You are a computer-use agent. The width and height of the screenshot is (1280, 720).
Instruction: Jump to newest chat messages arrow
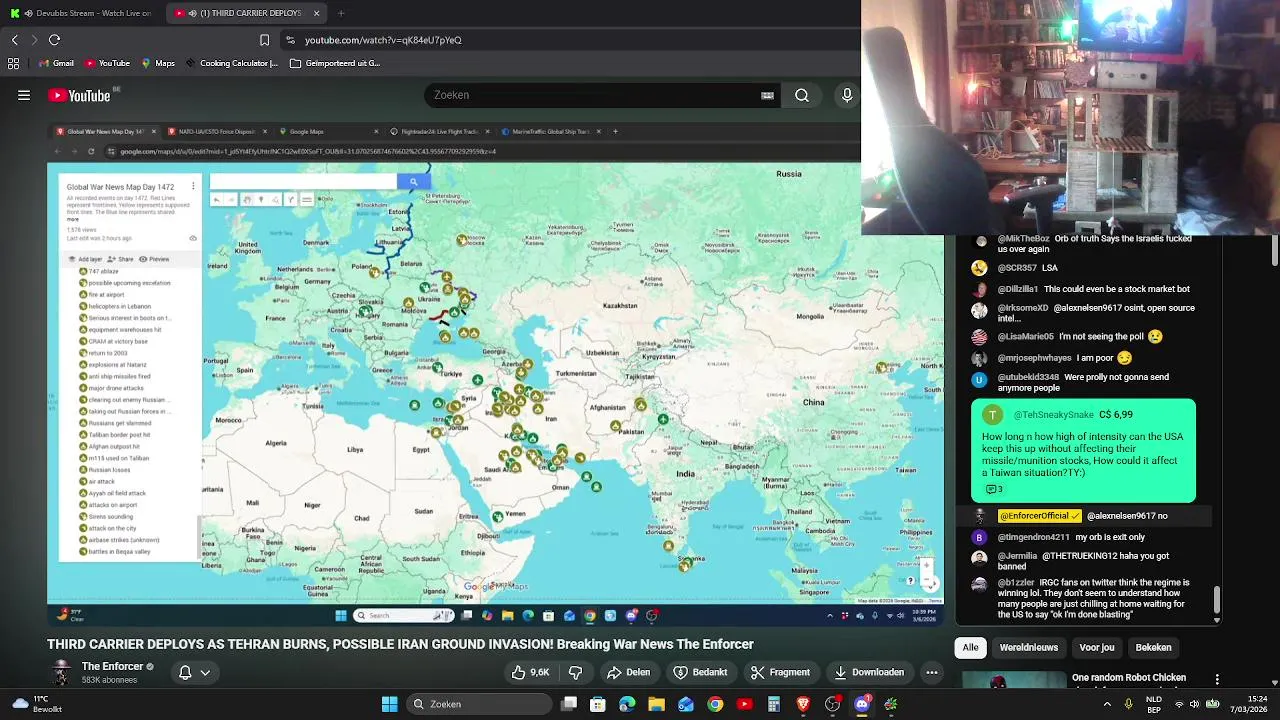1217,620
